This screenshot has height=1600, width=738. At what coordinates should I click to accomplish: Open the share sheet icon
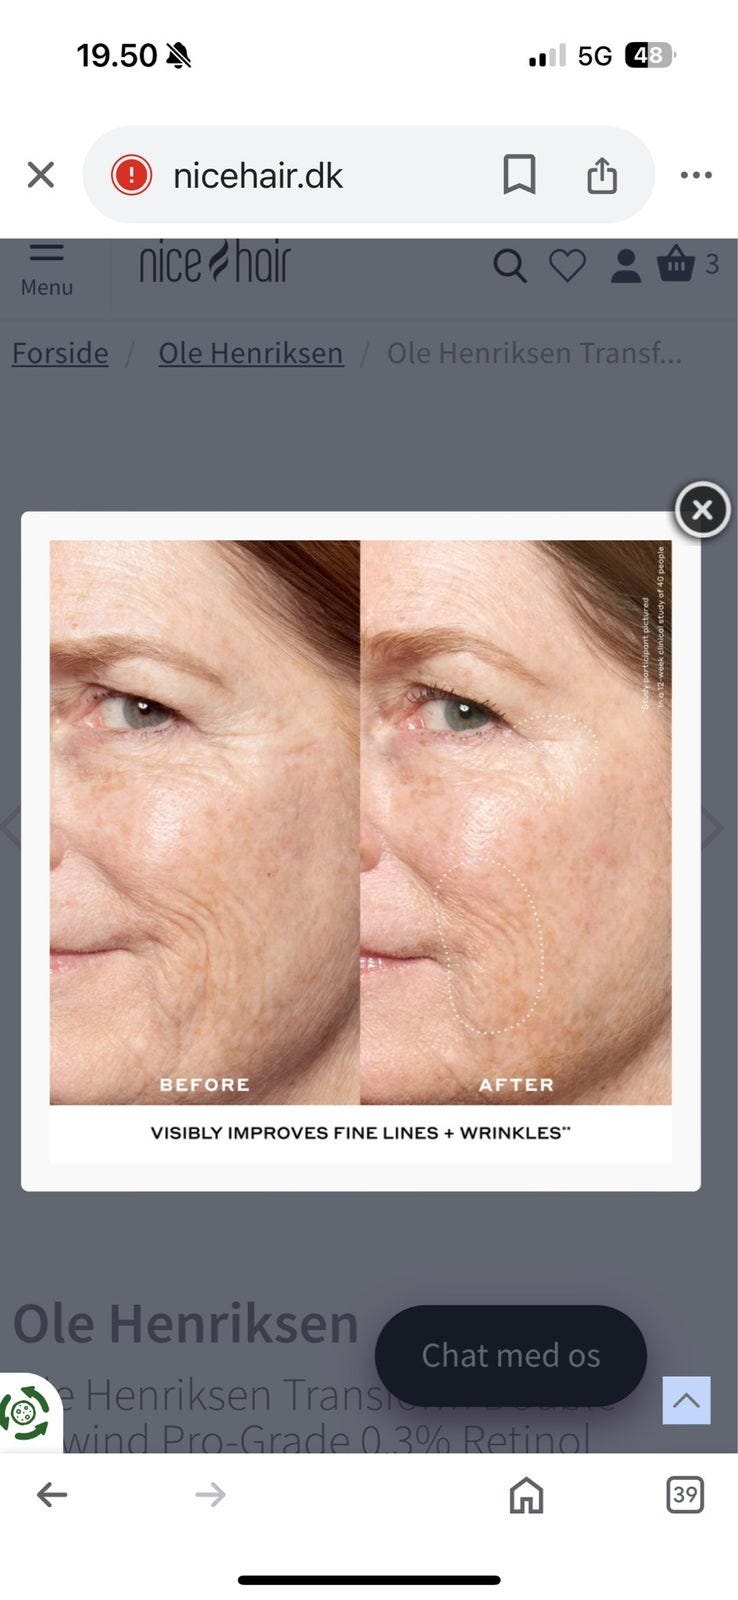(x=602, y=175)
